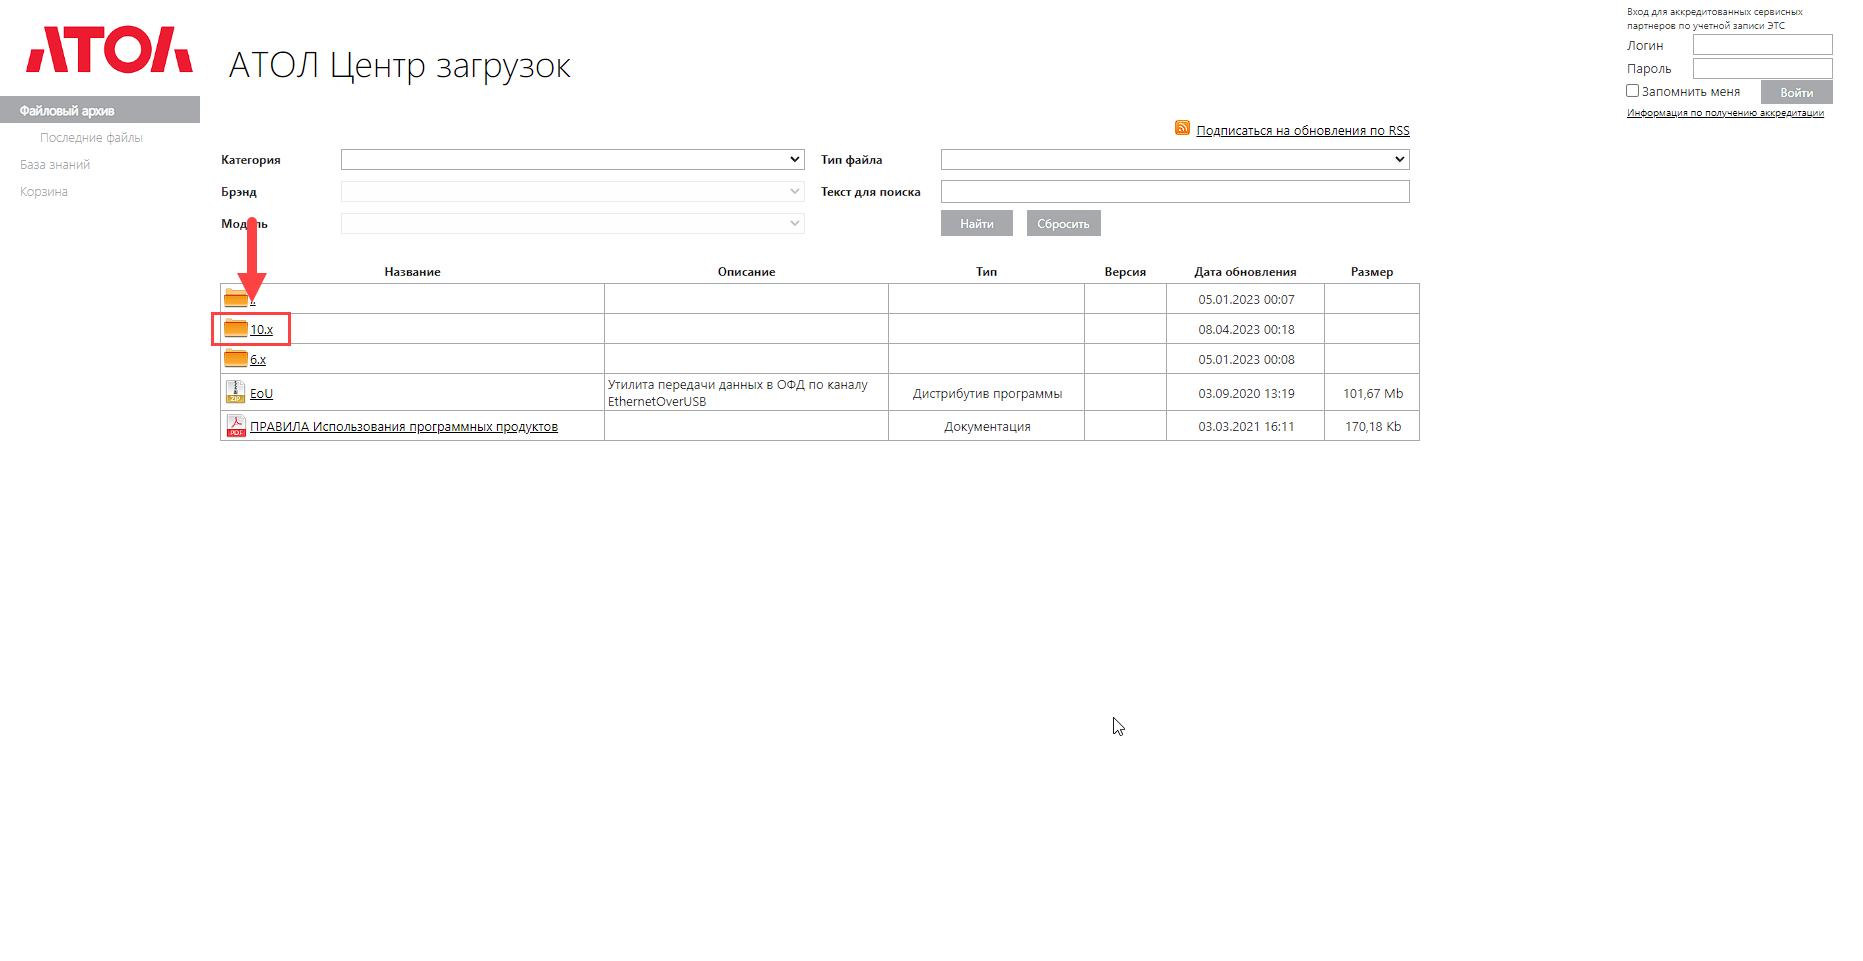Click the ATOL logo

(109, 50)
